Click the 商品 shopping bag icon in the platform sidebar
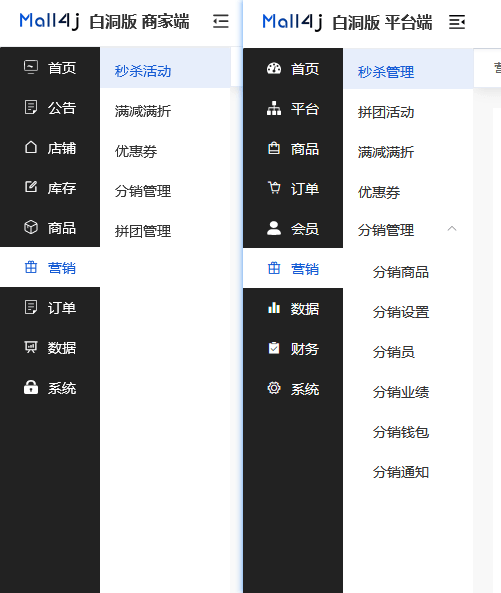 pyautogui.click(x=274, y=148)
